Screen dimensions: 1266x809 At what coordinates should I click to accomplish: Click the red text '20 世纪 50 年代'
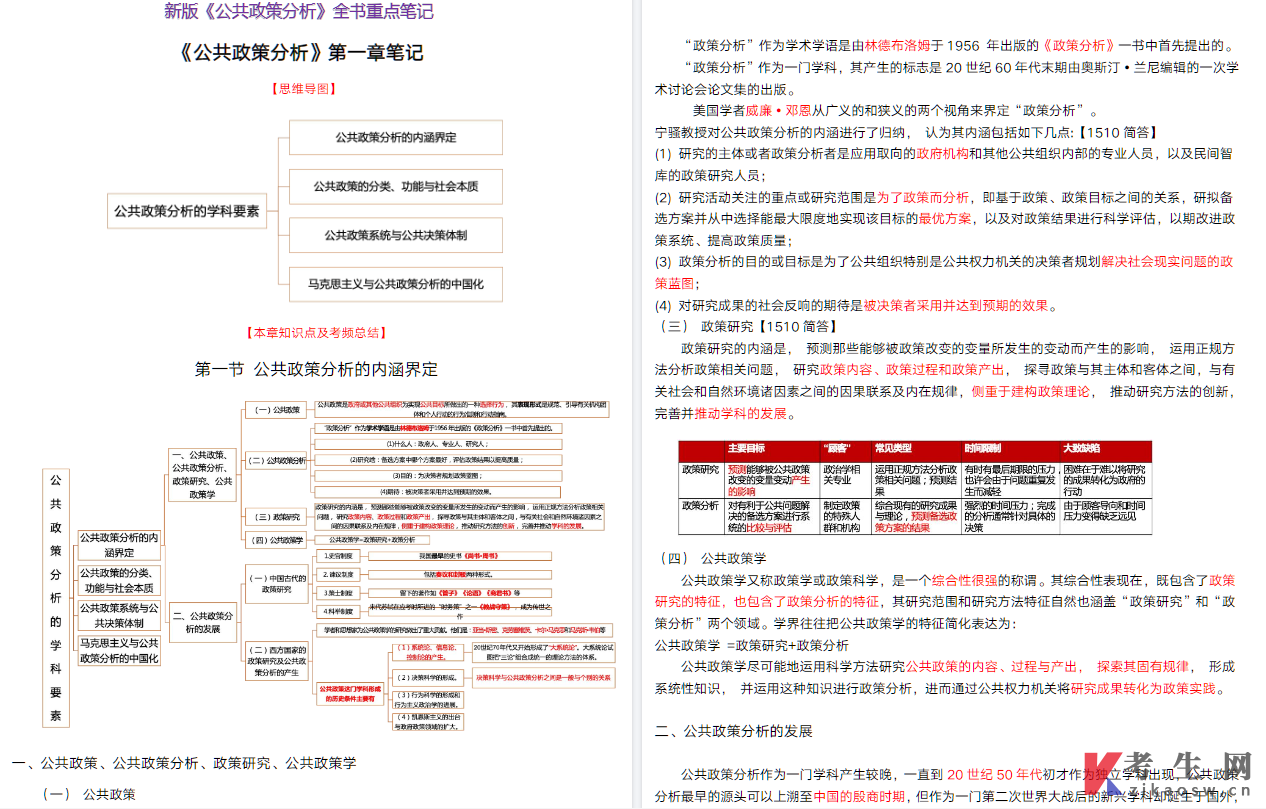[x=994, y=774]
